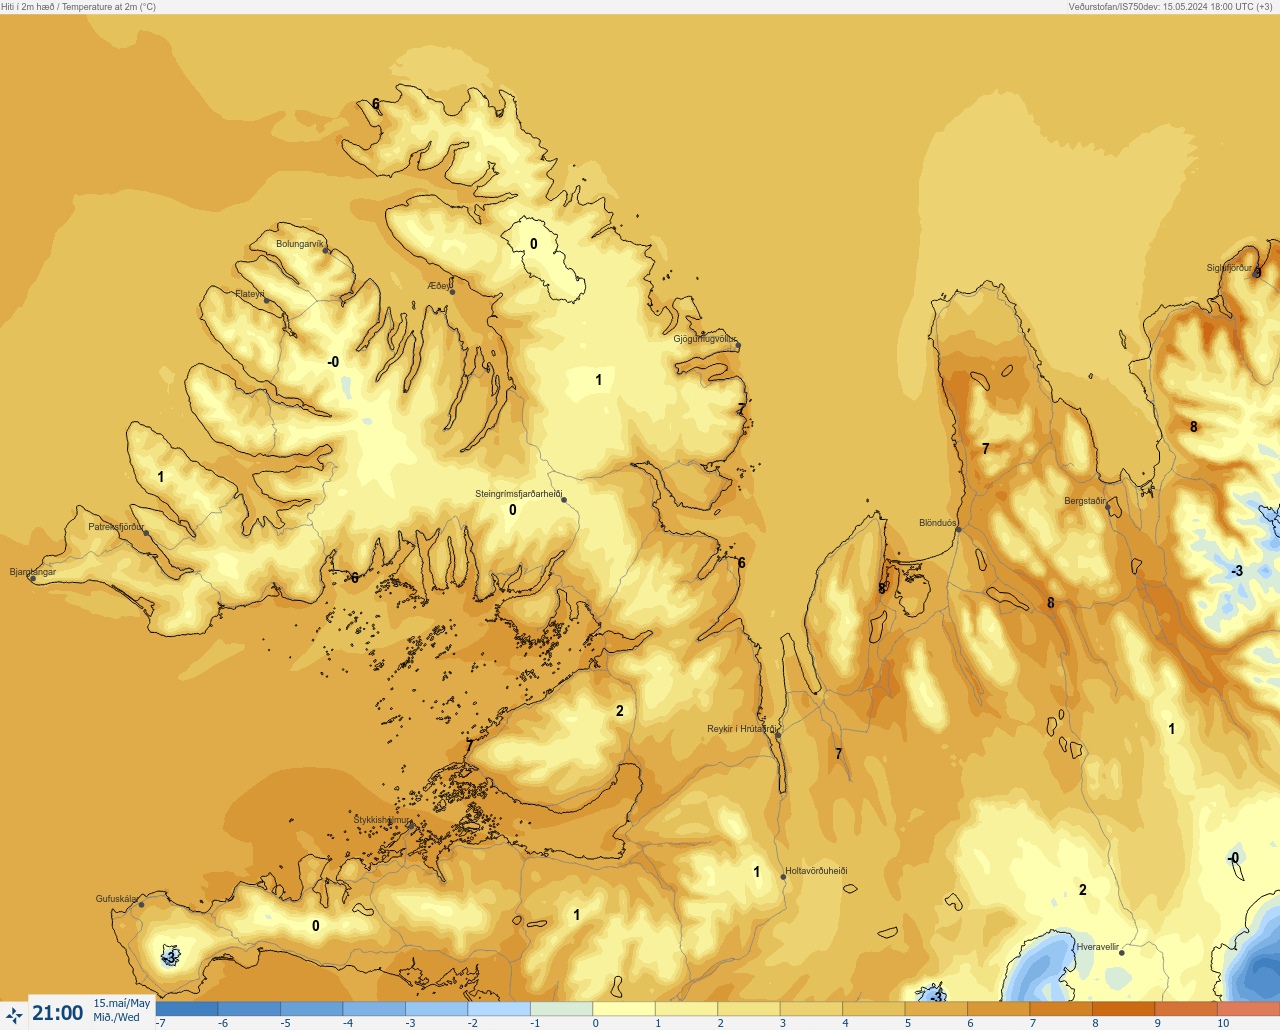Click the Siglufjörður station label
Viewport: 1280px width, 1030px height.
pyautogui.click(x=1229, y=268)
